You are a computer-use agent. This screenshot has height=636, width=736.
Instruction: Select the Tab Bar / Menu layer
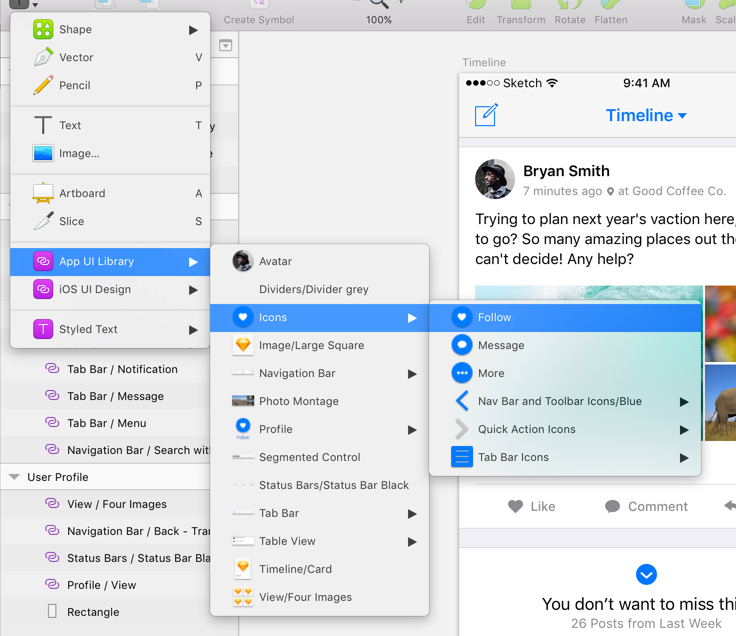pyautogui.click(x=105, y=423)
